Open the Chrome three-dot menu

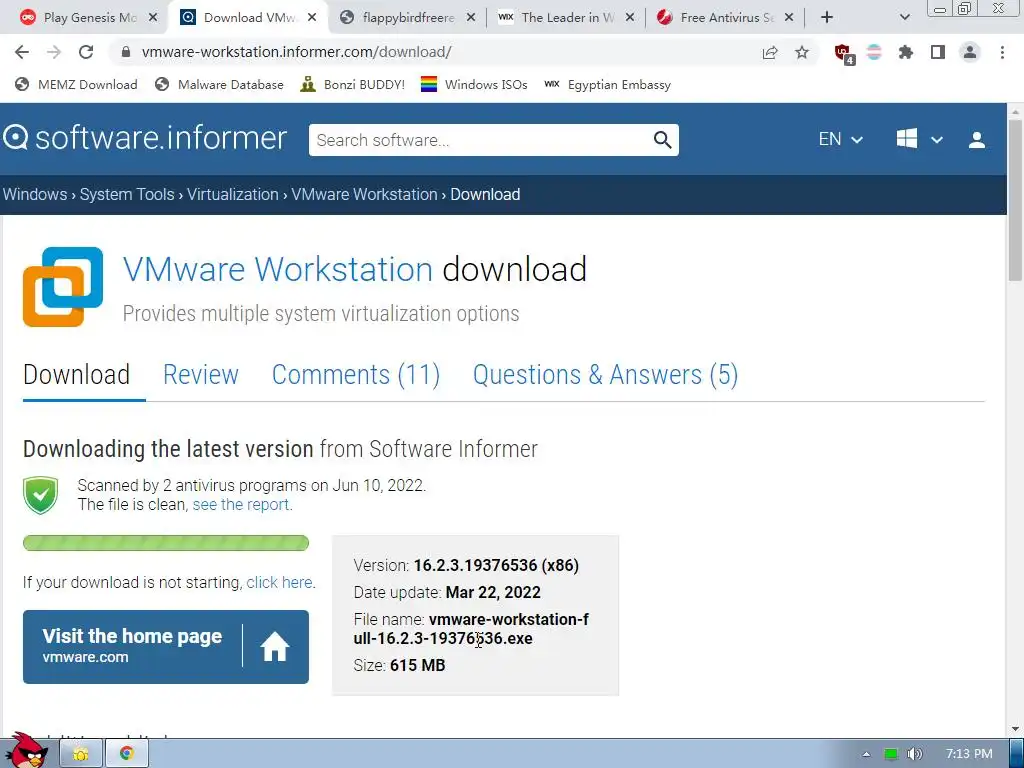pyautogui.click(x=1002, y=52)
